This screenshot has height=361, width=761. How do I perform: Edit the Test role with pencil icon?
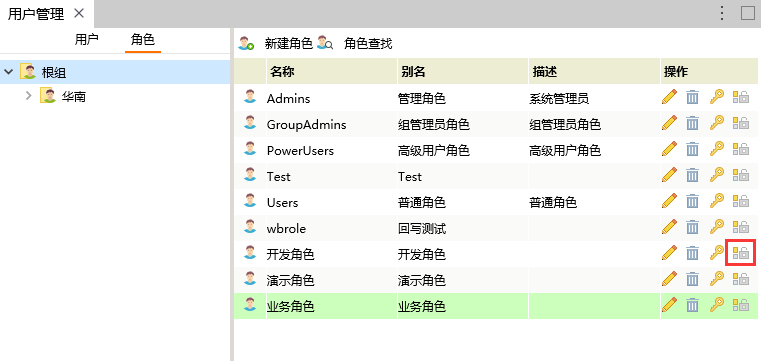pos(669,175)
